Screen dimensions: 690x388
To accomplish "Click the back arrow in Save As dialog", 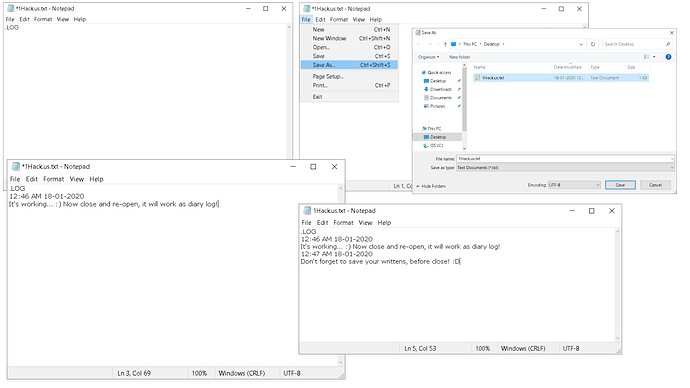I will 419,44.
